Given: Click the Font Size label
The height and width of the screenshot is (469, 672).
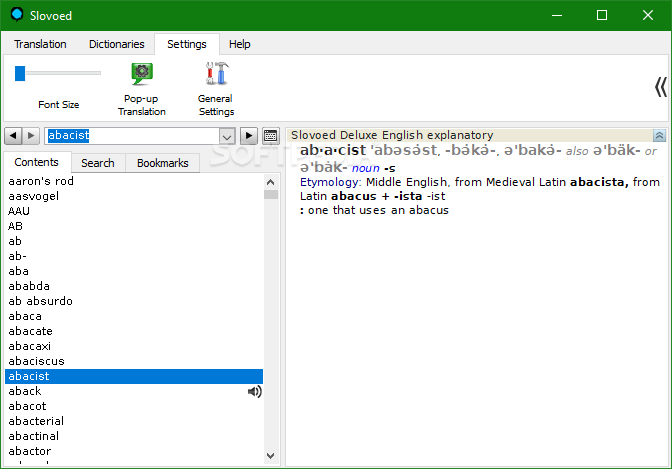Looking at the screenshot, I should [59, 105].
